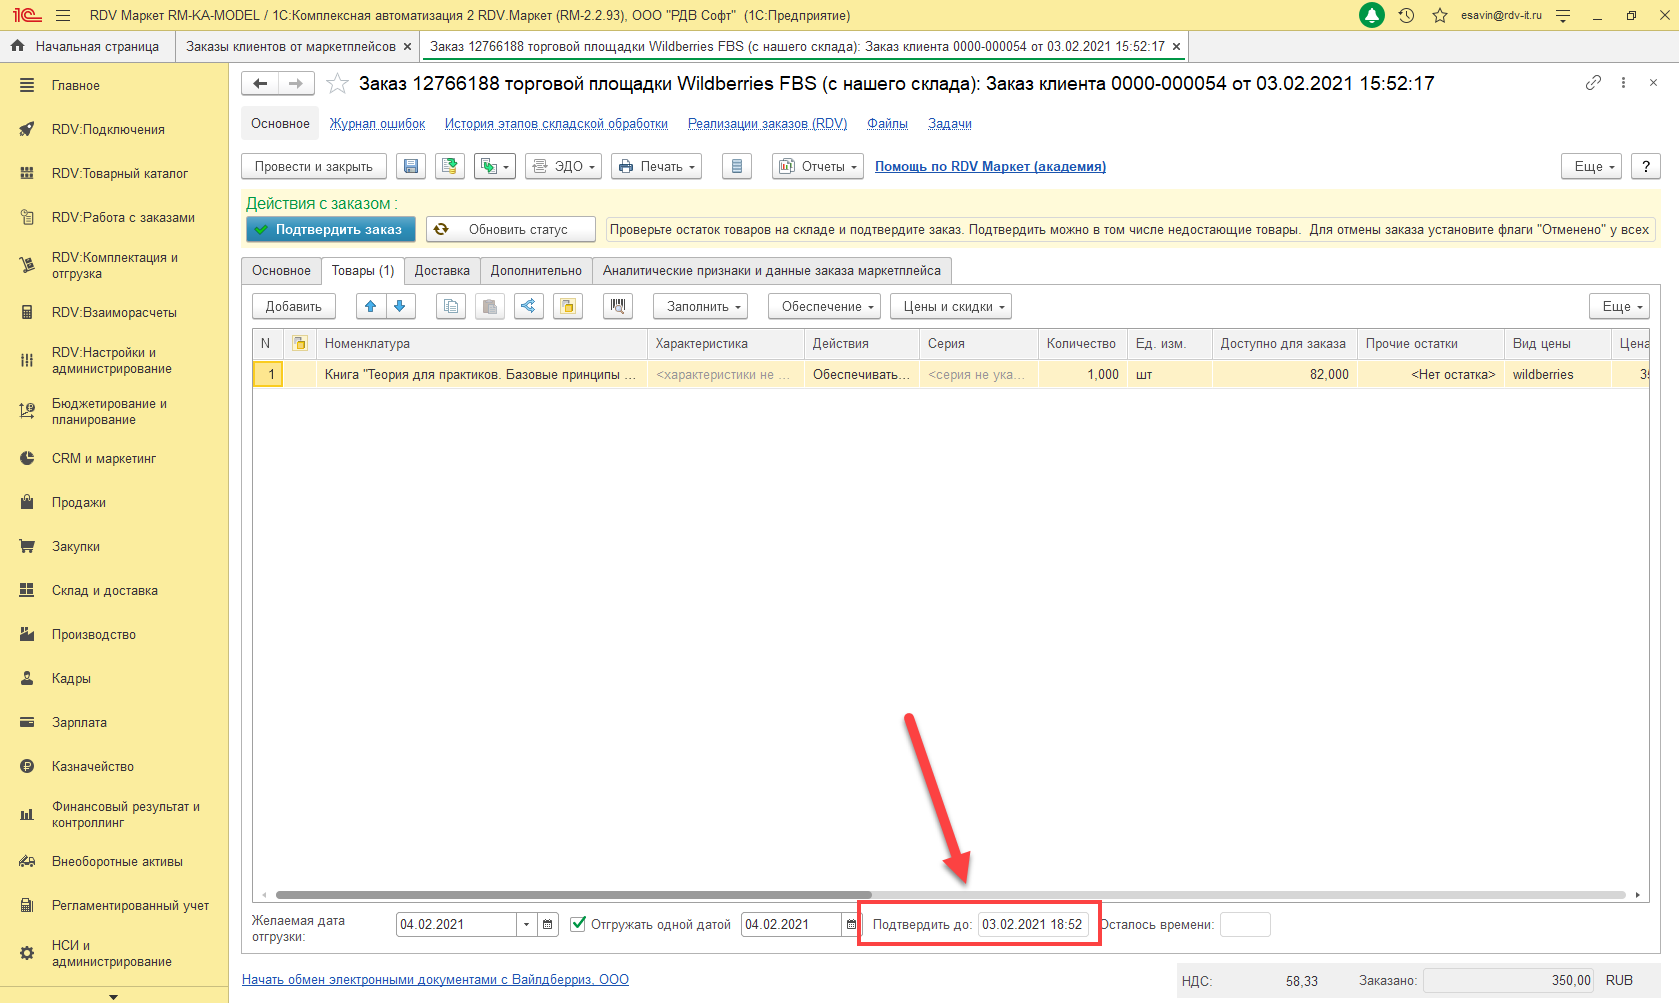Open the Заполнить dropdown menu

(x=700, y=306)
